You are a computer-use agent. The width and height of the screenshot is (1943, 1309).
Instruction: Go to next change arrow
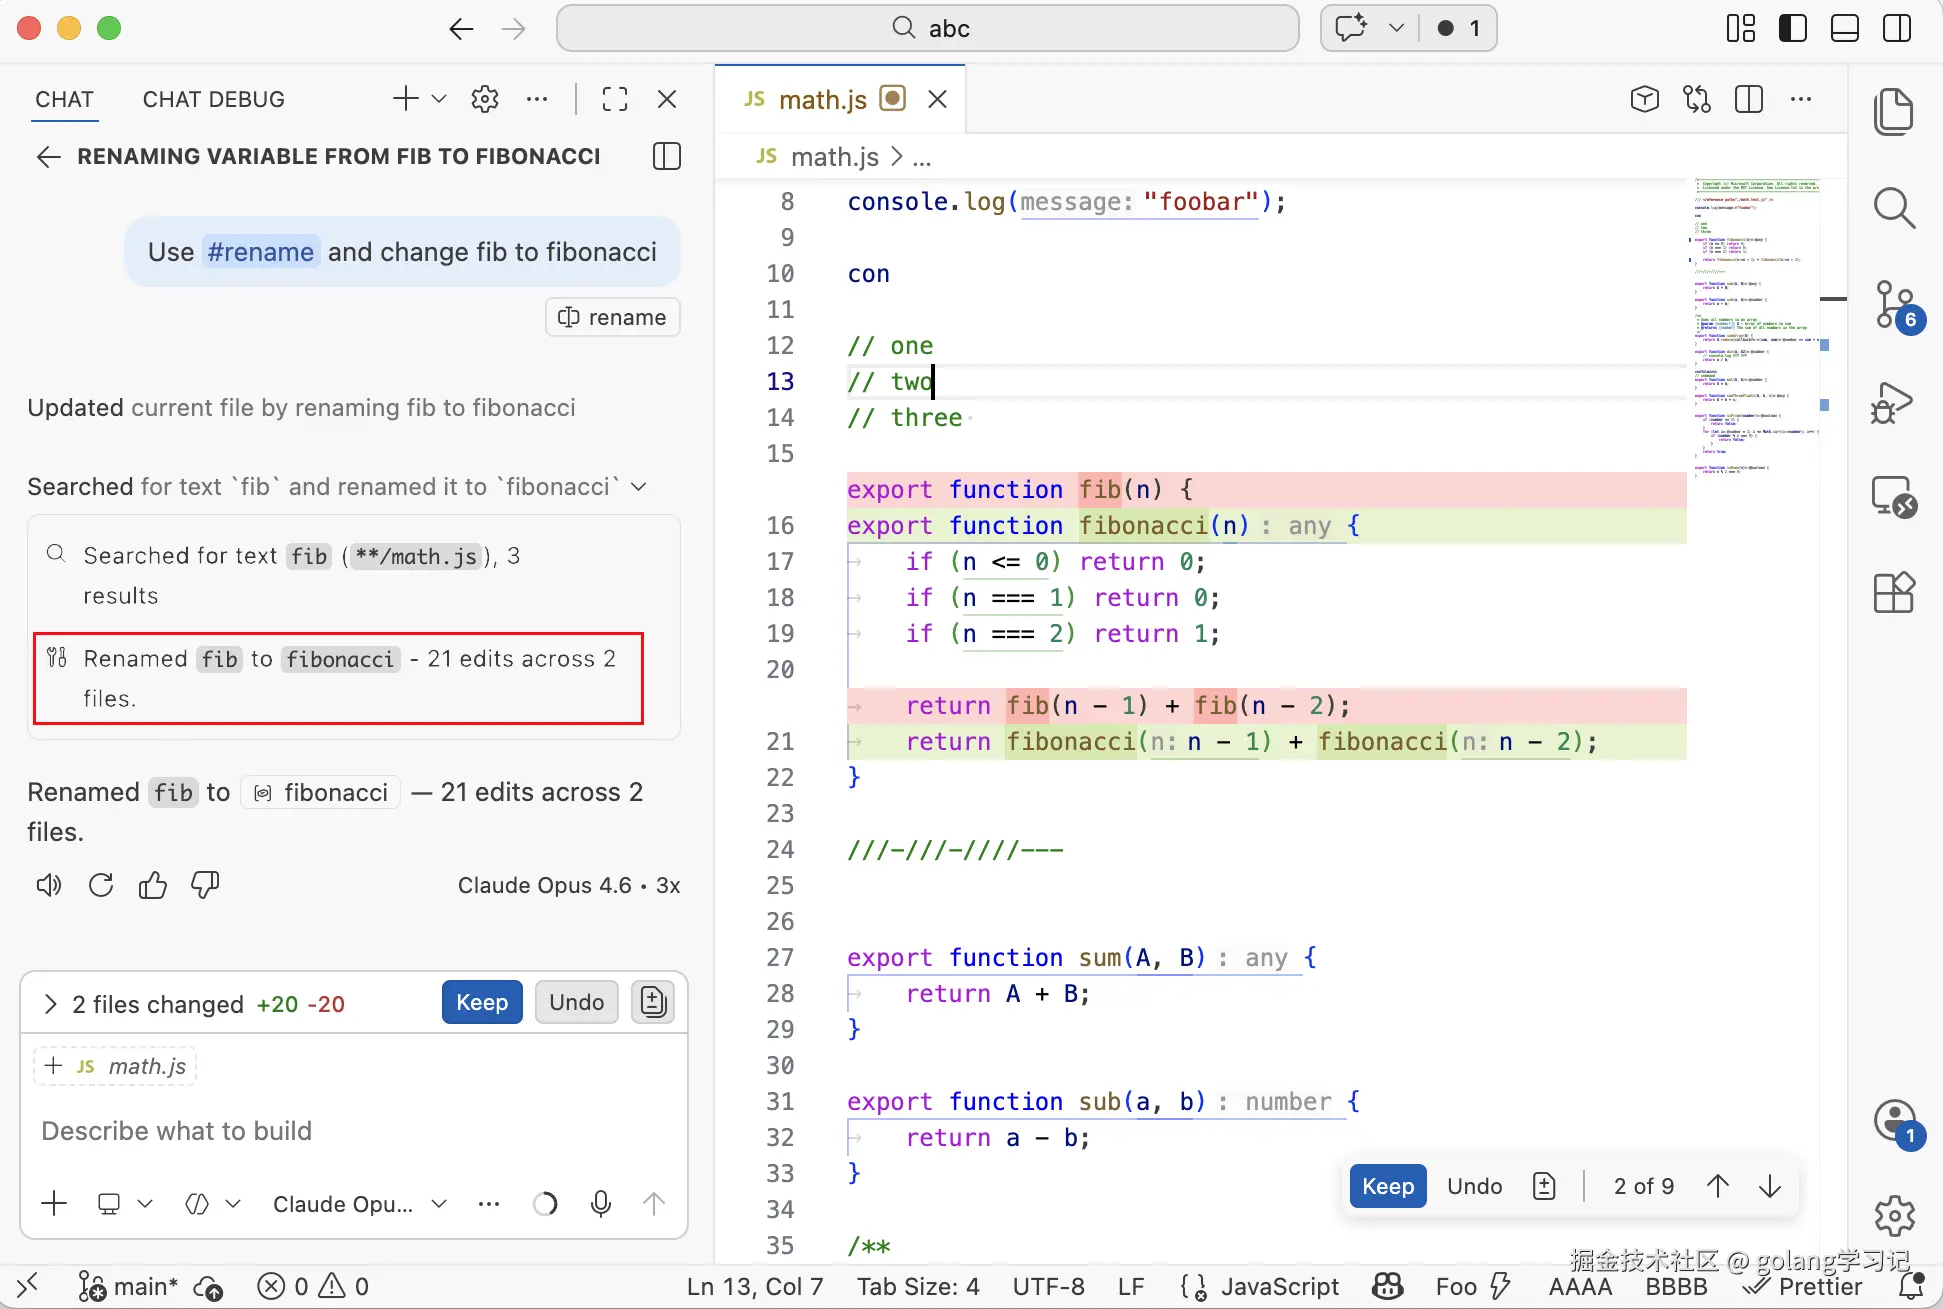click(x=1770, y=1186)
